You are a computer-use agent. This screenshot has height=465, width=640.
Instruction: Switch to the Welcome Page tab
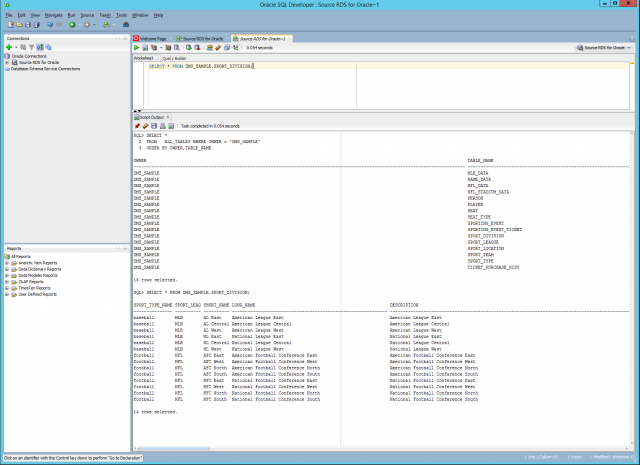[151, 39]
